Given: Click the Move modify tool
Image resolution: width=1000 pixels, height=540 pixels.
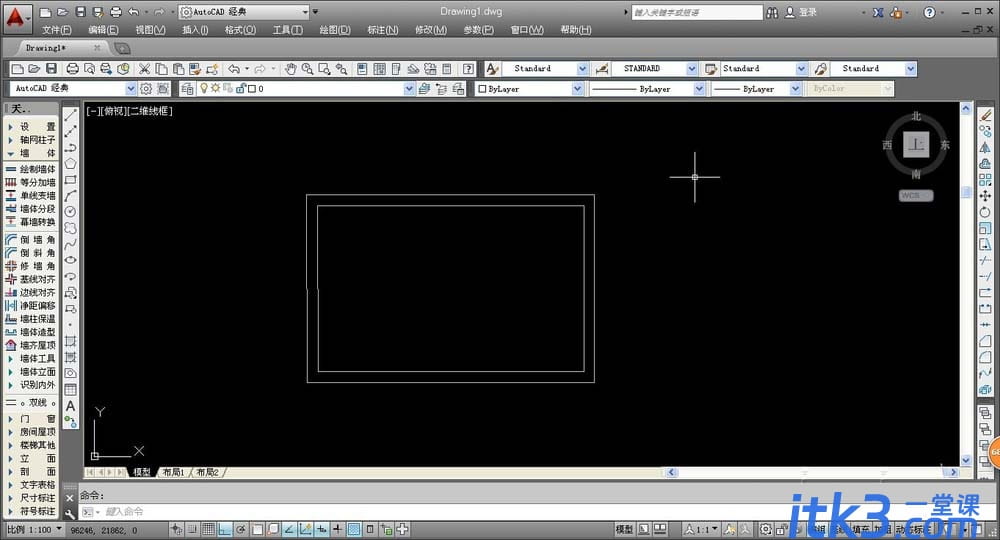Looking at the screenshot, I should tap(985, 196).
